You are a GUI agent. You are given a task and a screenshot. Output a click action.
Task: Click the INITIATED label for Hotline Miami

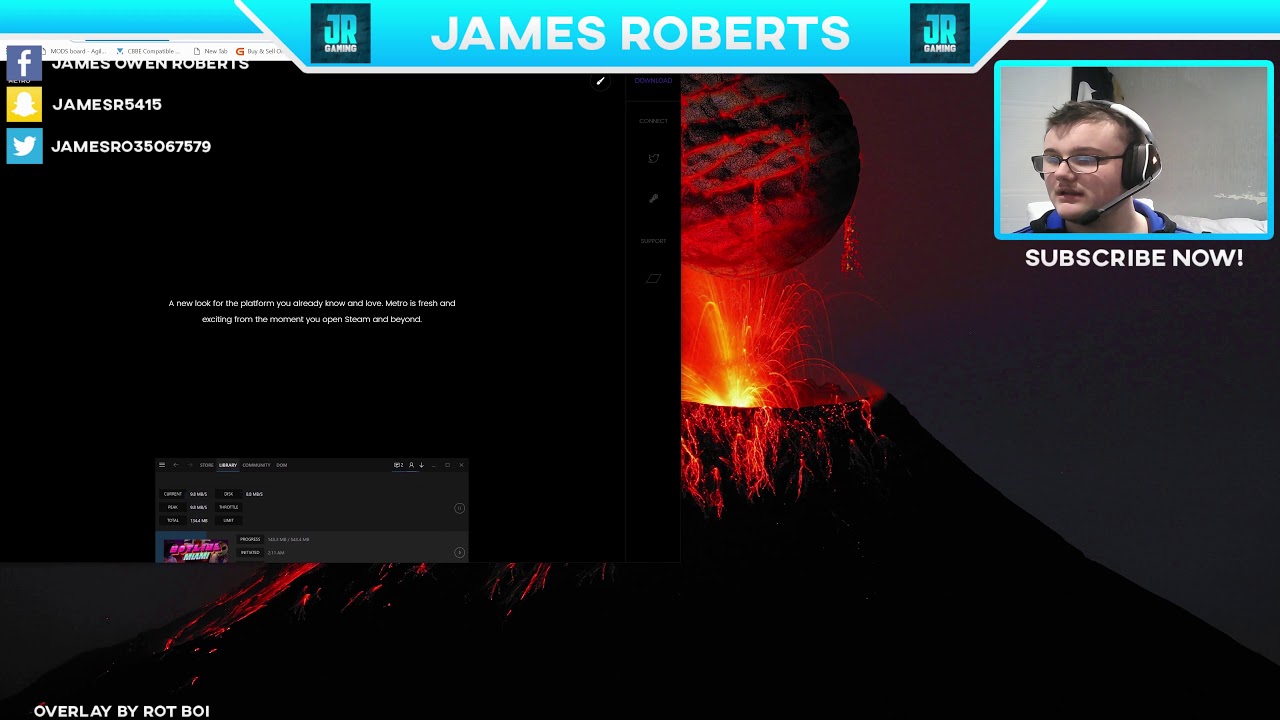[250, 552]
